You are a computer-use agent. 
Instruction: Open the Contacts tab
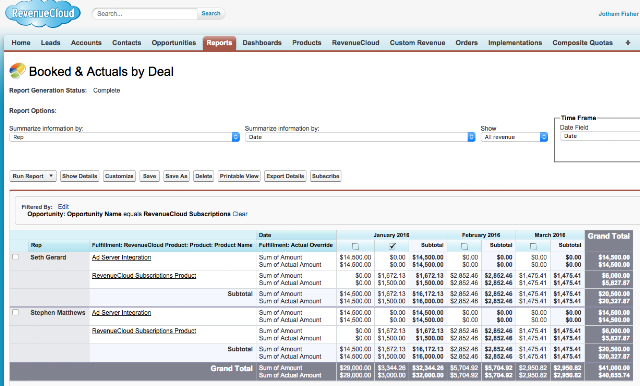pyautogui.click(x=127, y=42)
